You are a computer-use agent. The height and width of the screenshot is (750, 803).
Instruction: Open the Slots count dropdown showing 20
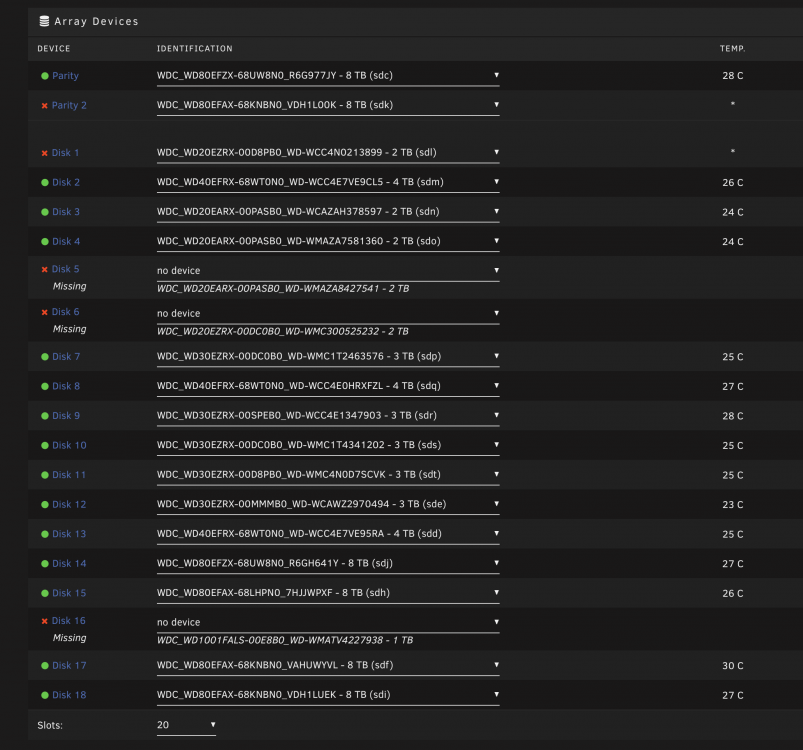[186, 725]
